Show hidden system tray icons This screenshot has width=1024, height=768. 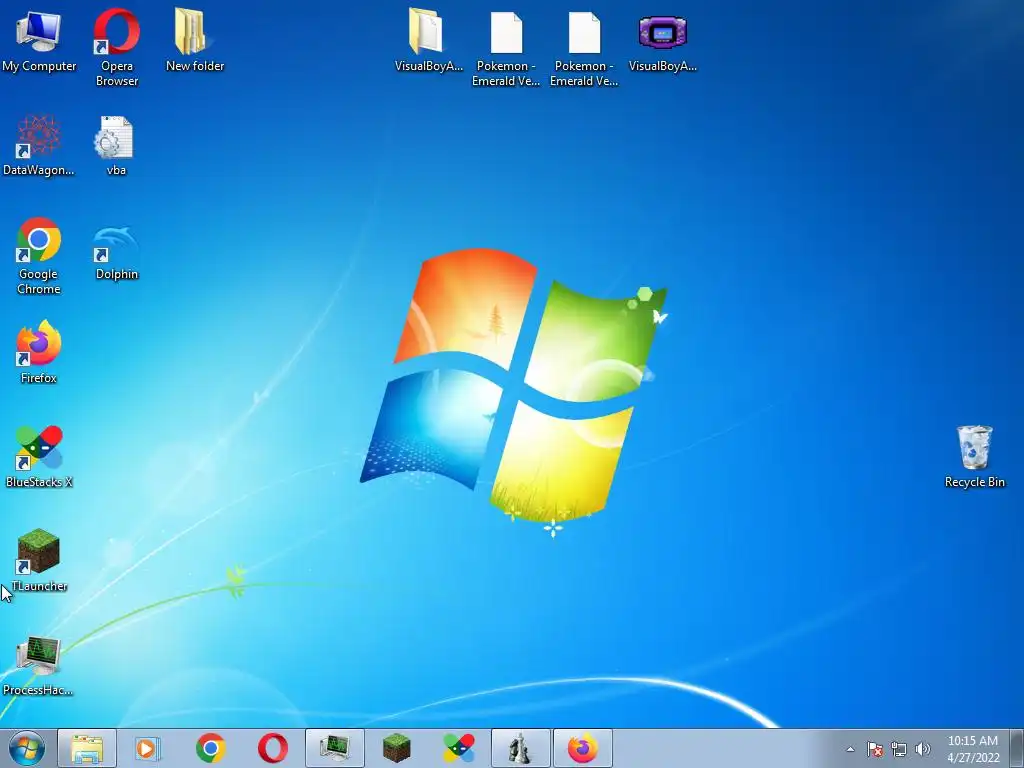[850, 749]
